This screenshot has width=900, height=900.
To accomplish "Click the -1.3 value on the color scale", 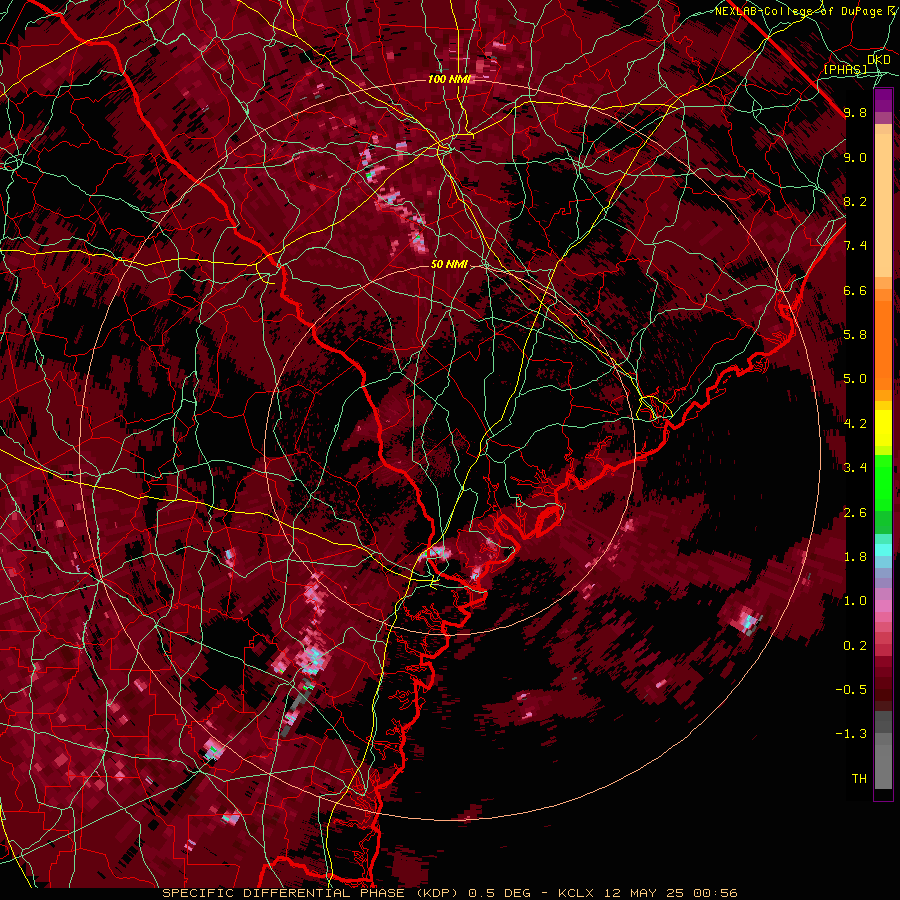I will (x=851, y=734).
